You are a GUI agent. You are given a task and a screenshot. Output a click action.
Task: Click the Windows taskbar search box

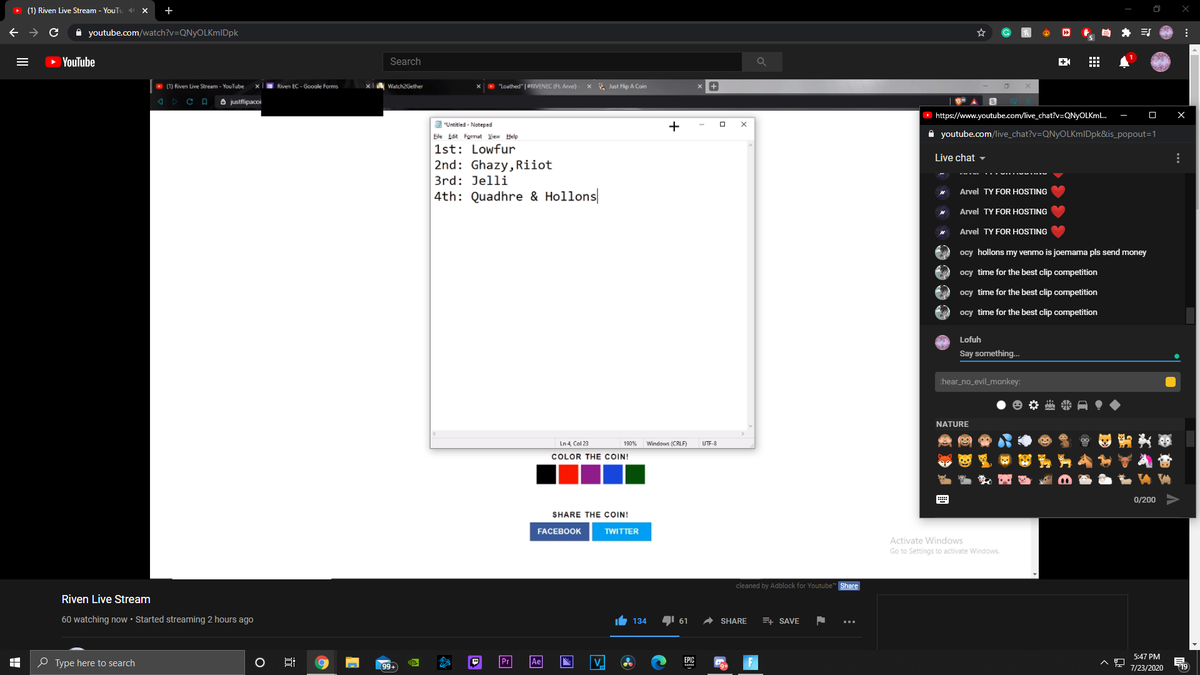click(x=137, y=663)
